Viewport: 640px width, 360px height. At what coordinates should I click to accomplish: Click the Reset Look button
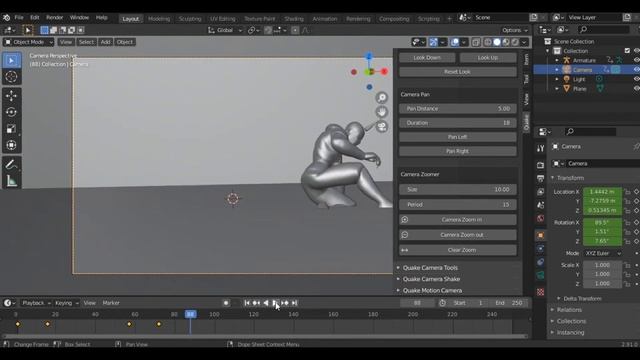click(458, 72)
